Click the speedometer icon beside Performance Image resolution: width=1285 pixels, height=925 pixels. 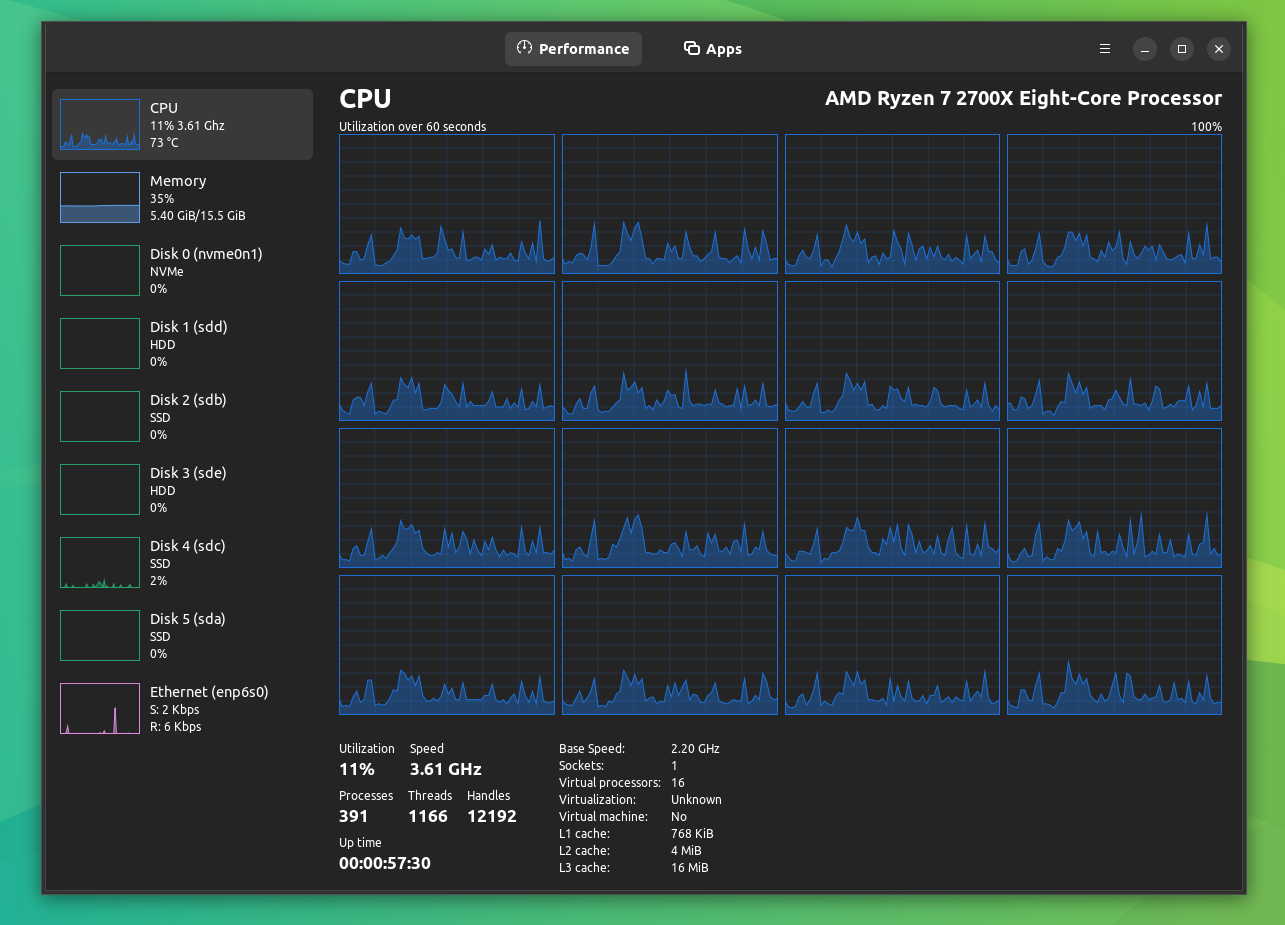click(522, 48)
